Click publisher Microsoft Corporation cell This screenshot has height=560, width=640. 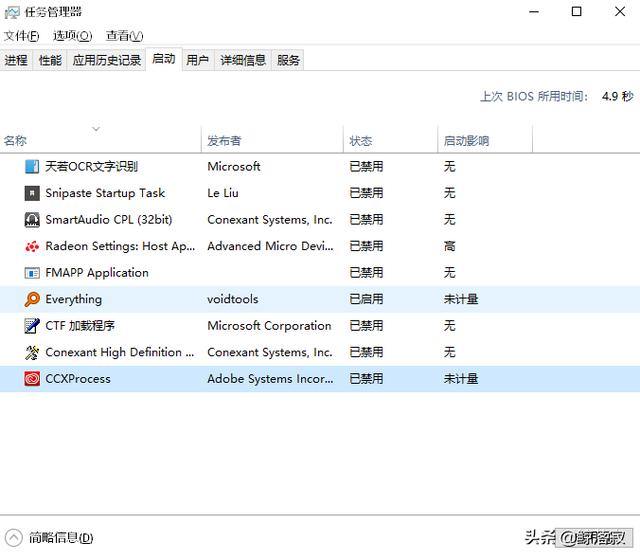tap(269, 326)
